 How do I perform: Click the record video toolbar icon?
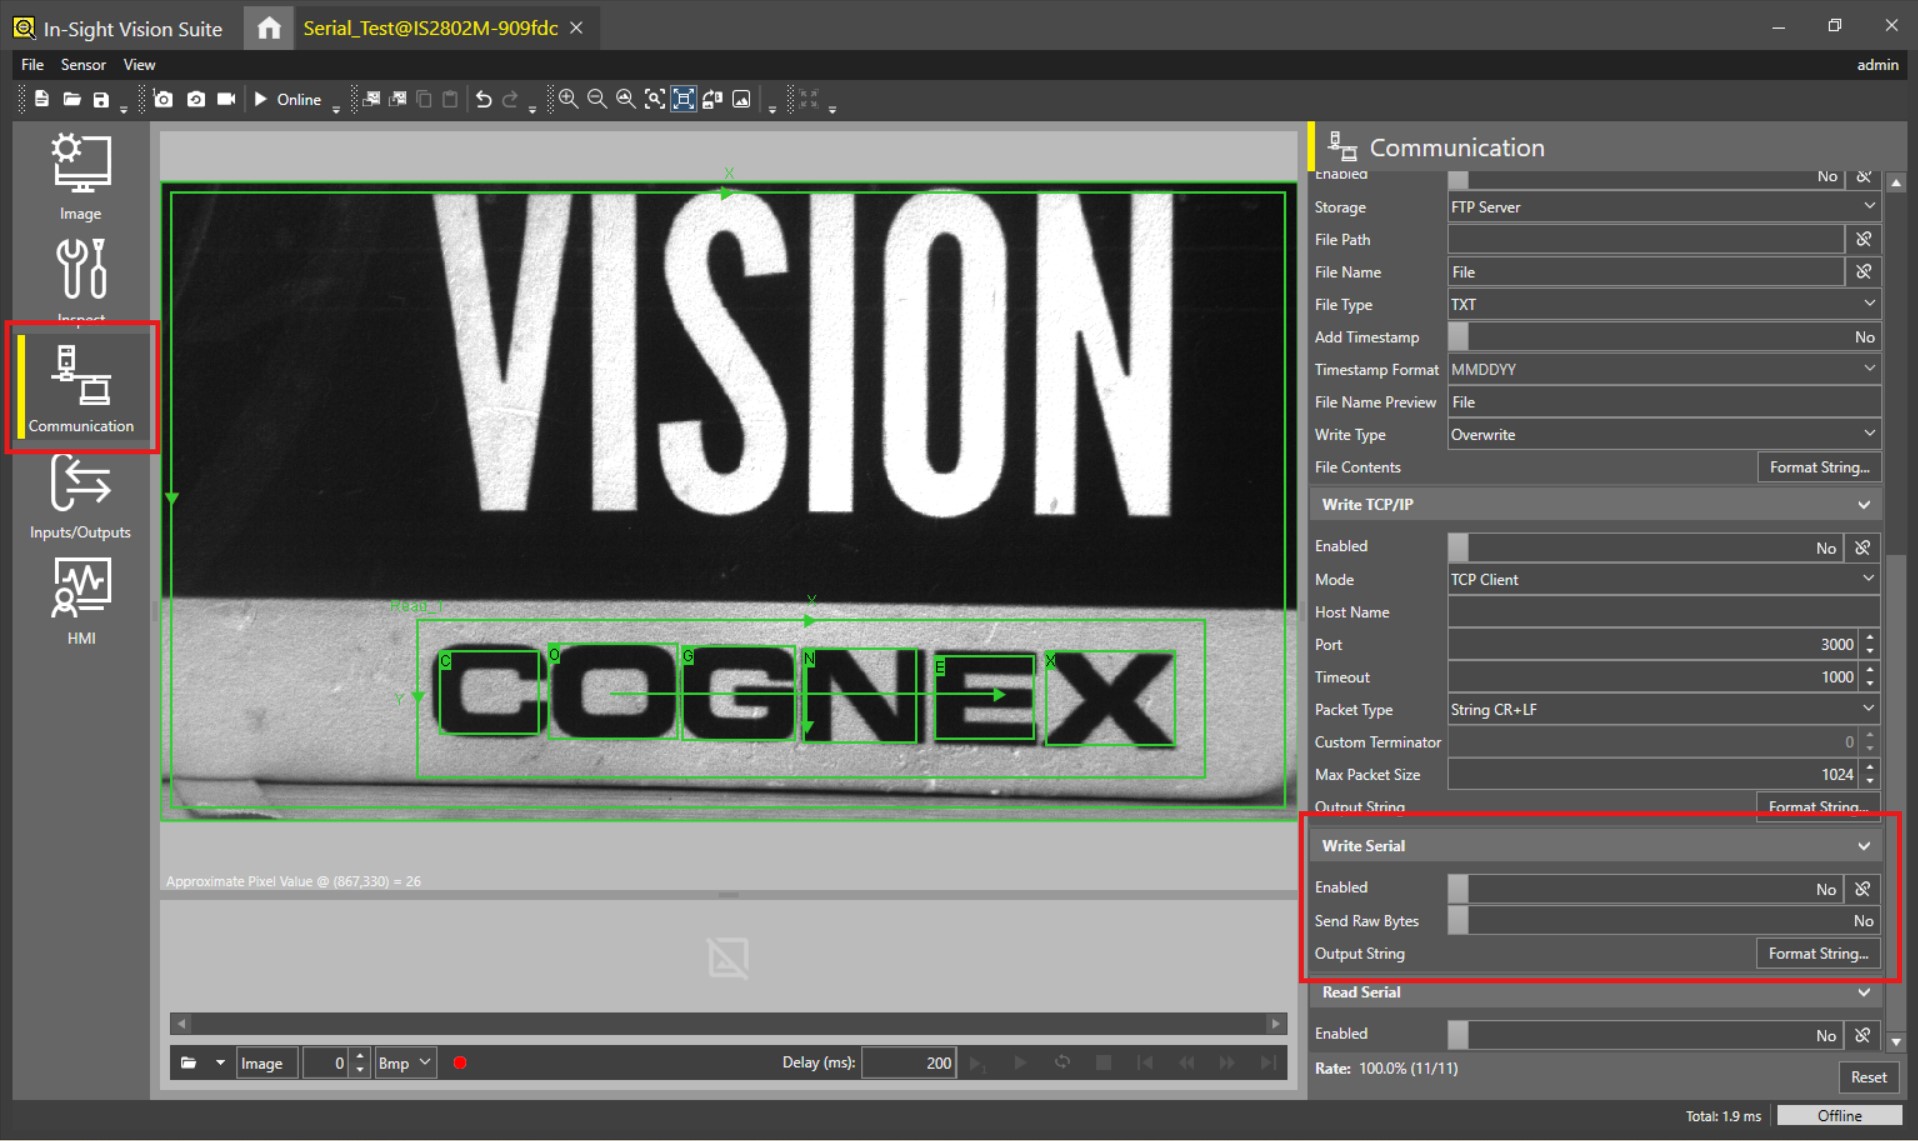tap(226, 99)
